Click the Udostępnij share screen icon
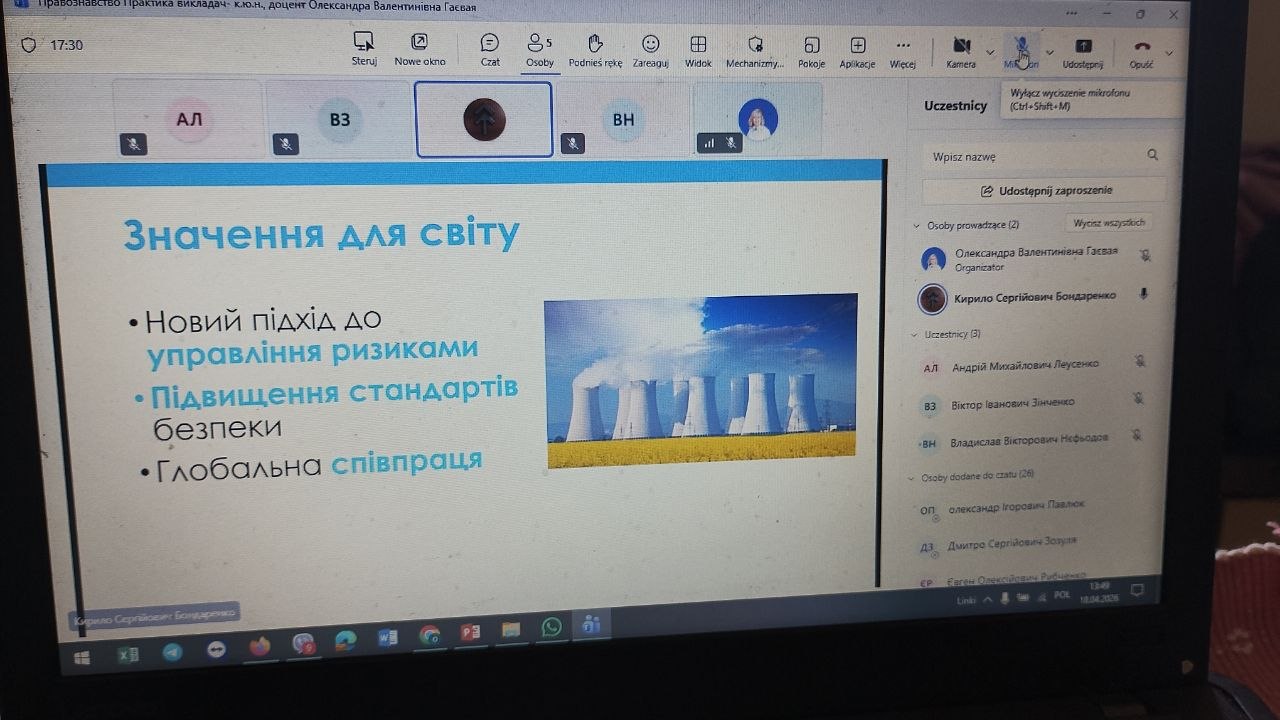The height and width of the screenshot is (720, 1280). click(x=1083, y=47)
